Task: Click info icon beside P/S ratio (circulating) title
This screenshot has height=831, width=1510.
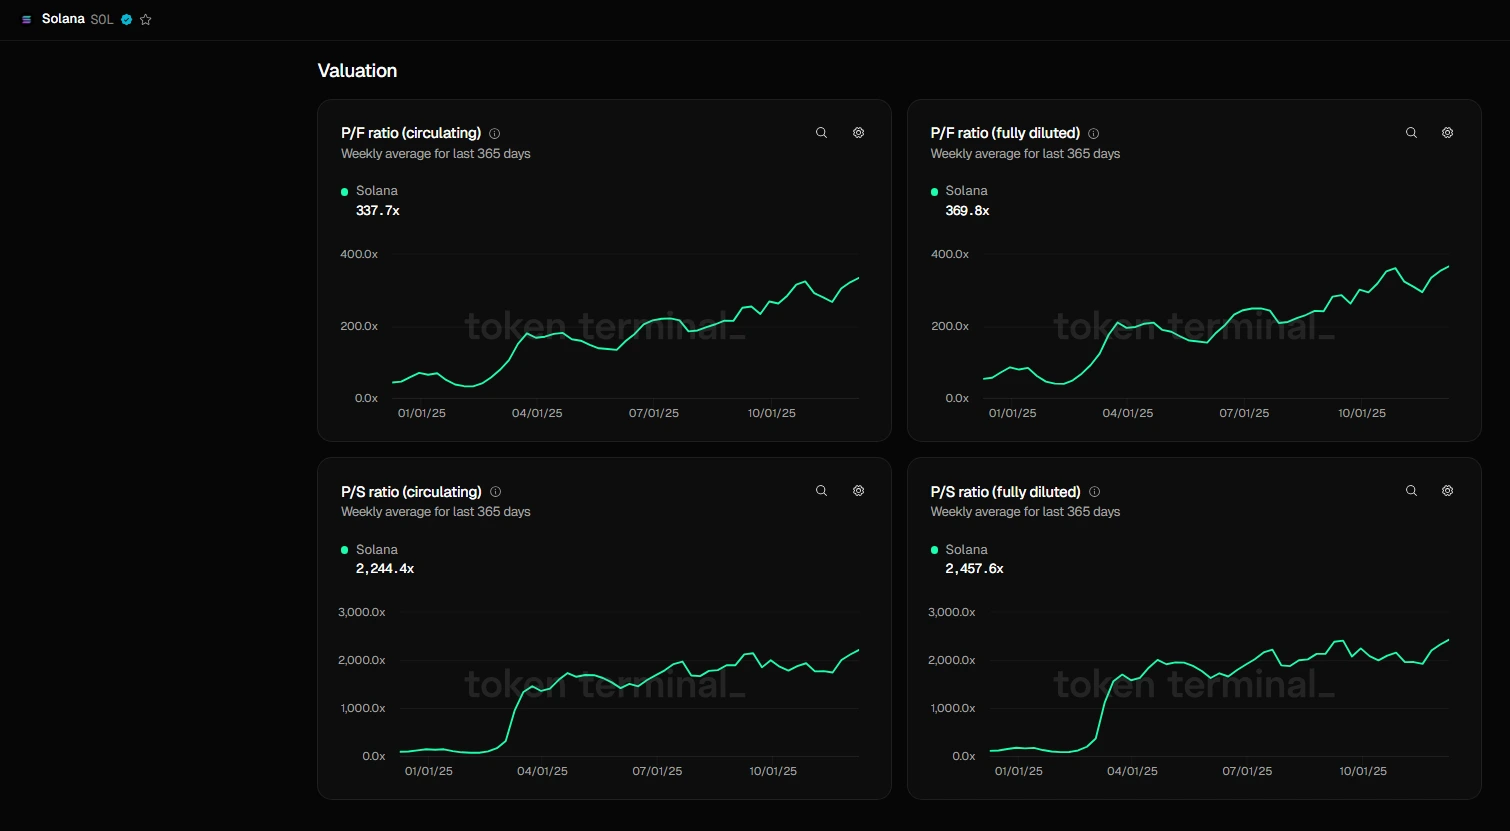Action: 496,492
